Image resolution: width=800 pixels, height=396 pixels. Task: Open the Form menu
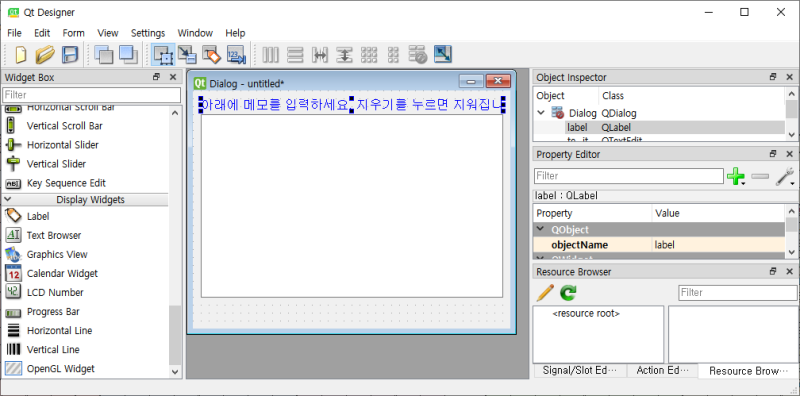[73, 33]
